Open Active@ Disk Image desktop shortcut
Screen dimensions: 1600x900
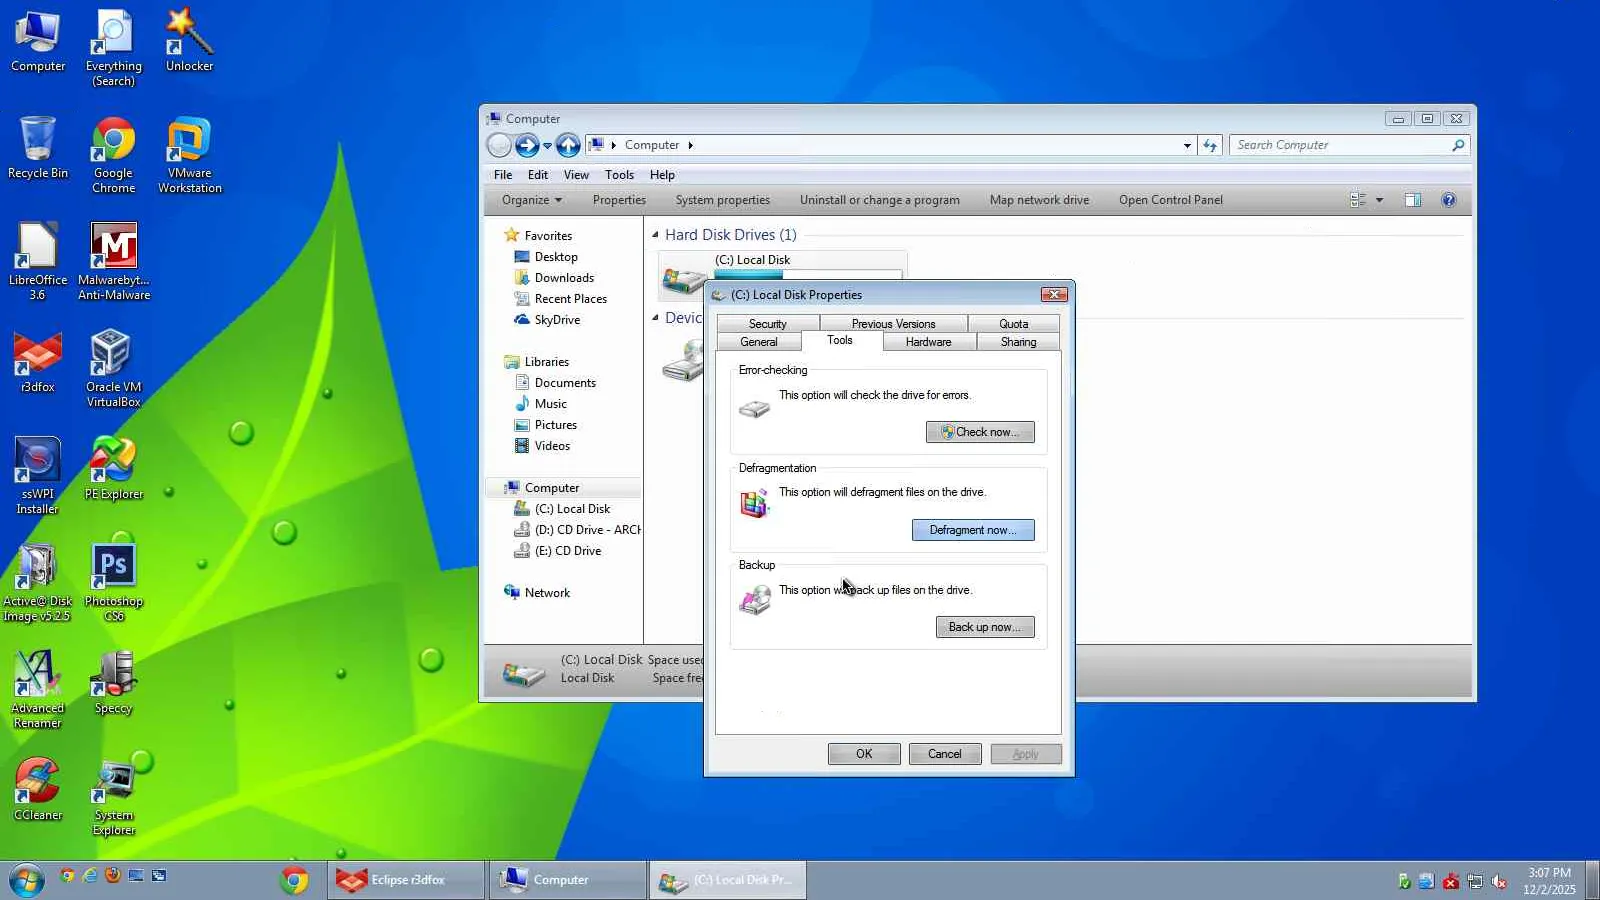(x=38, y=583)
